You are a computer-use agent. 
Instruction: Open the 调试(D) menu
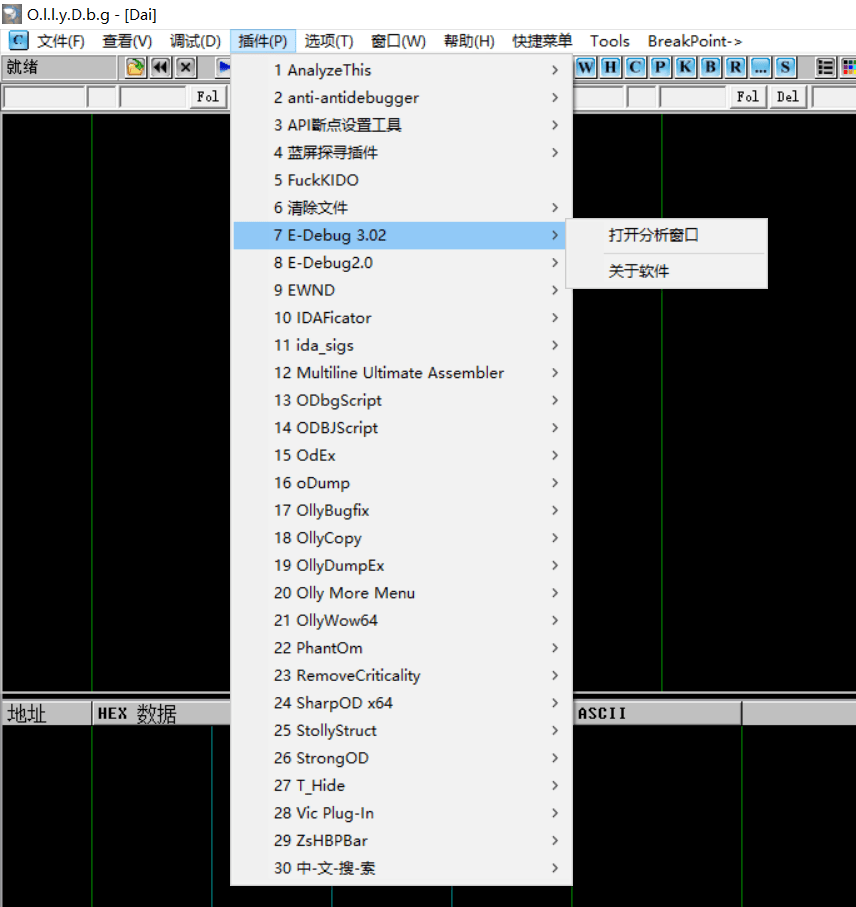coord(195,41)
